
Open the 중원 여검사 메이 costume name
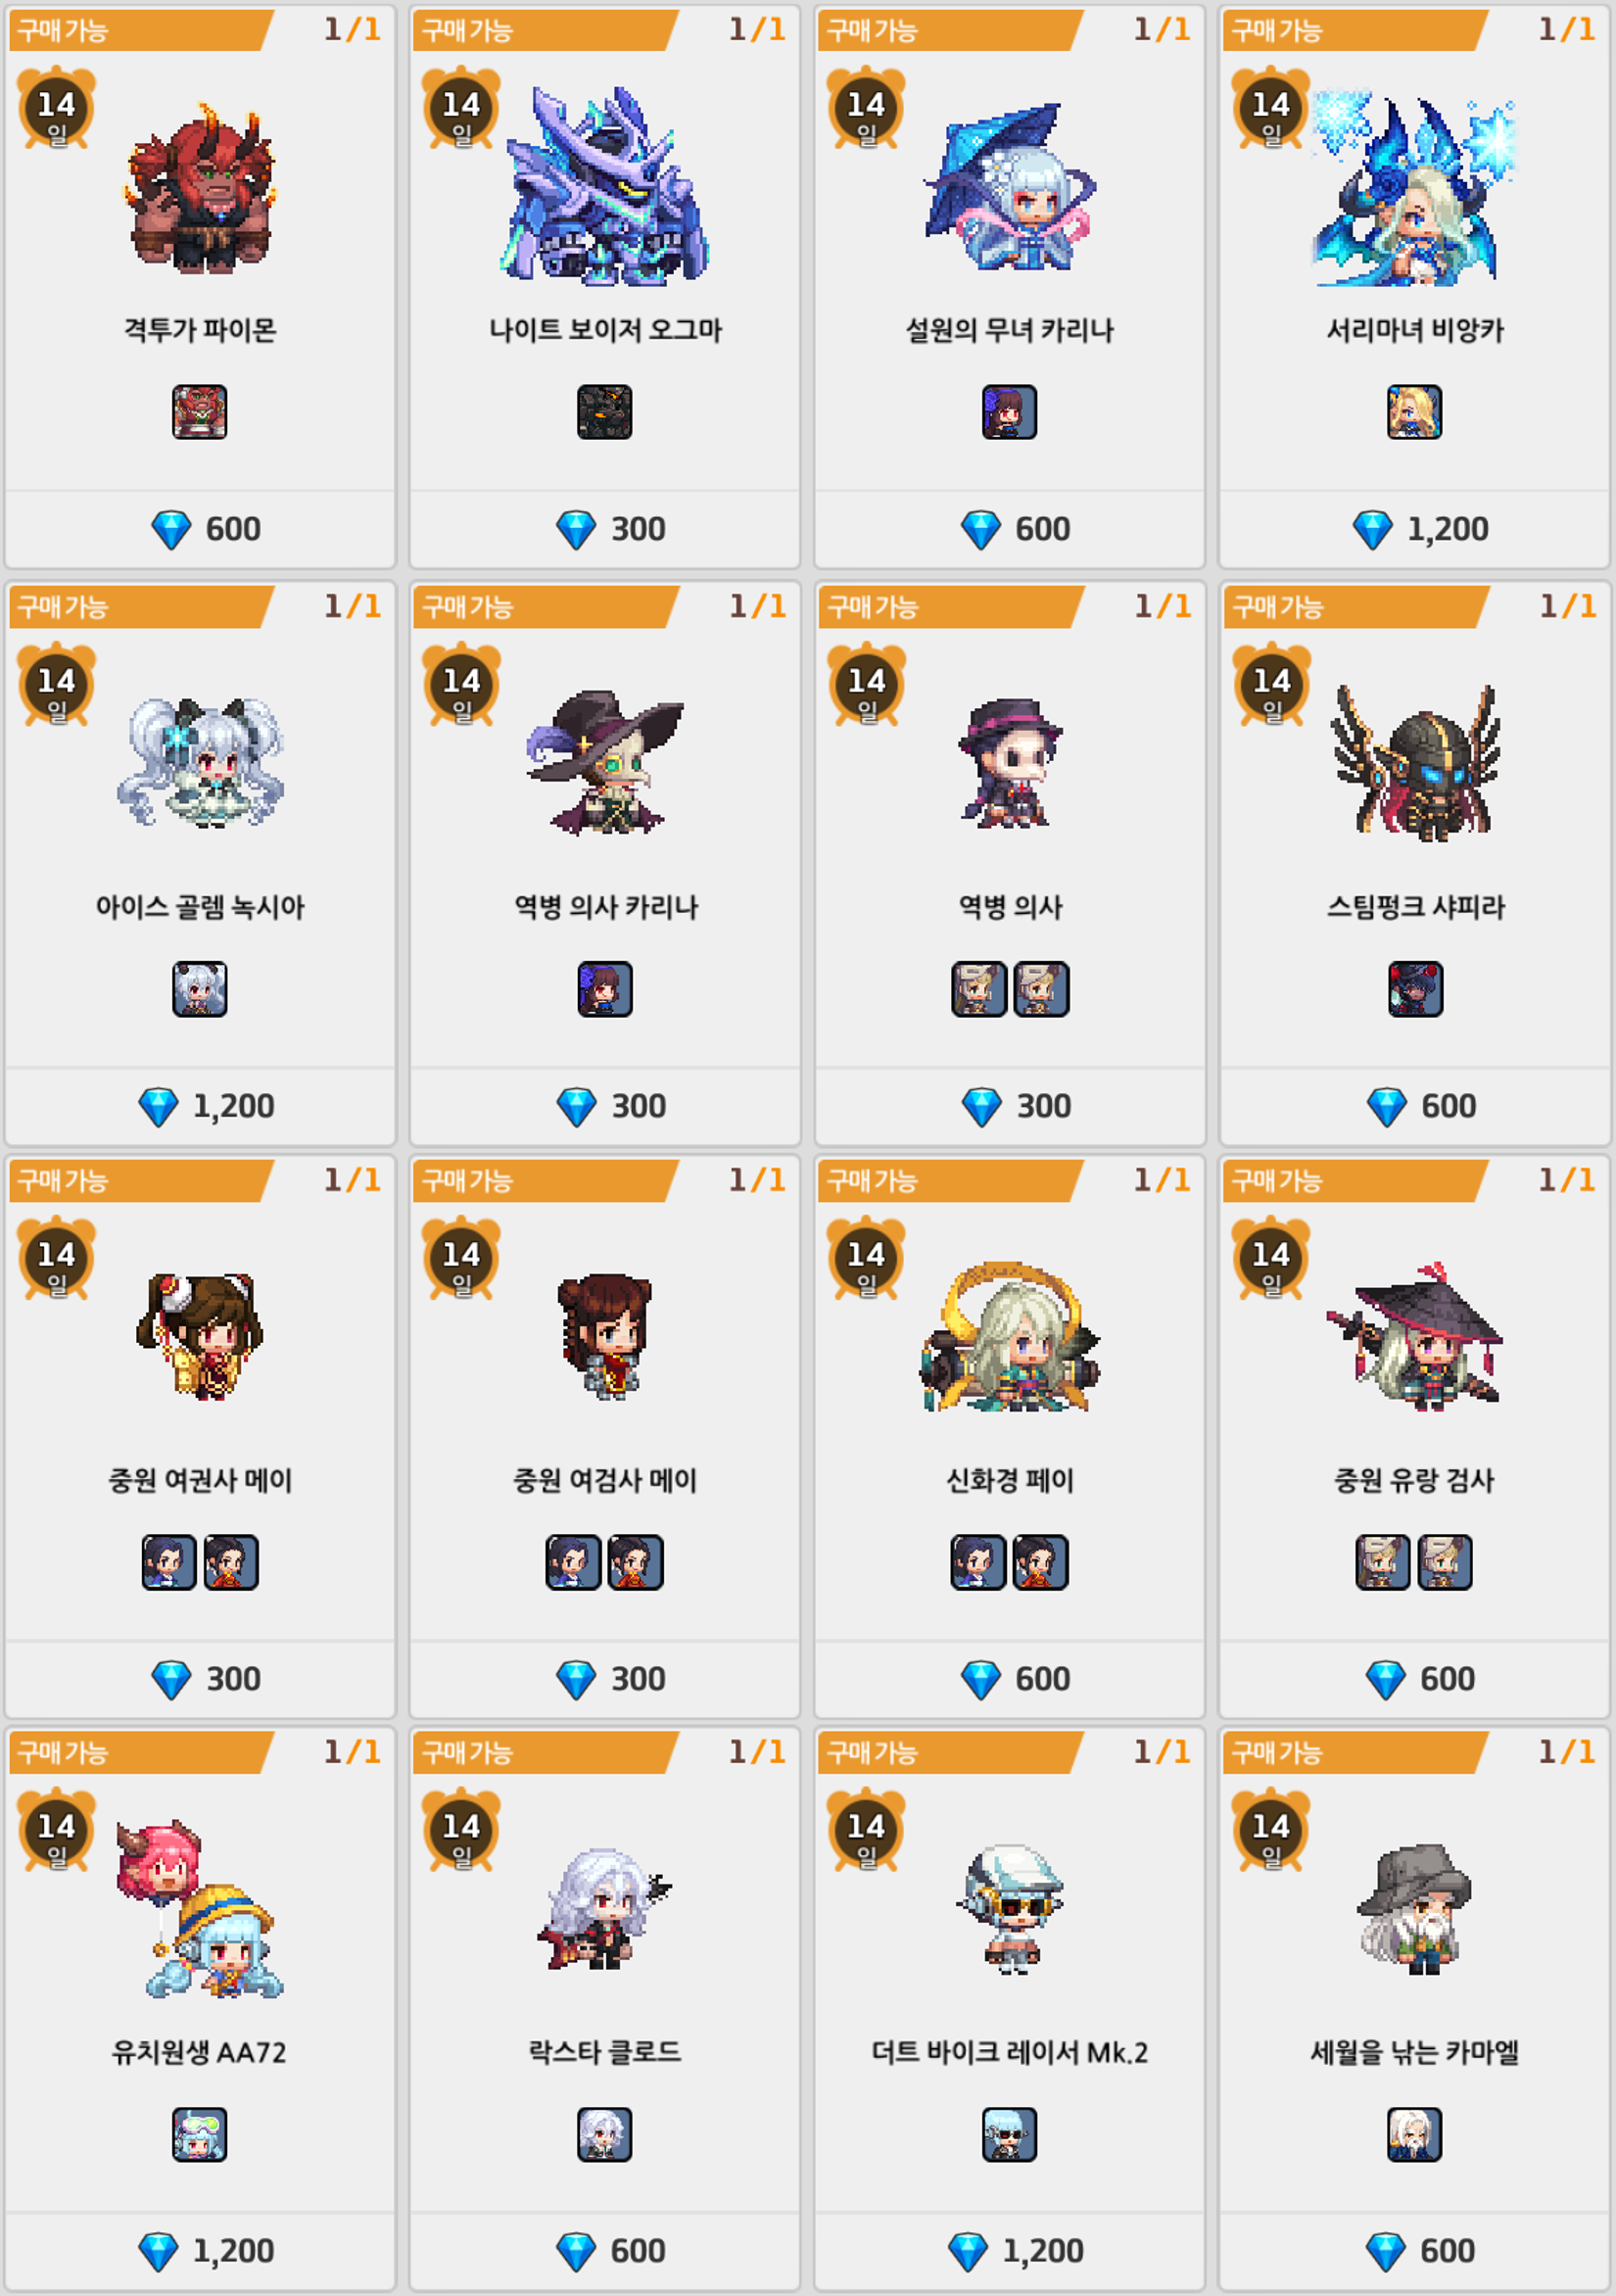click(605, 1480)
